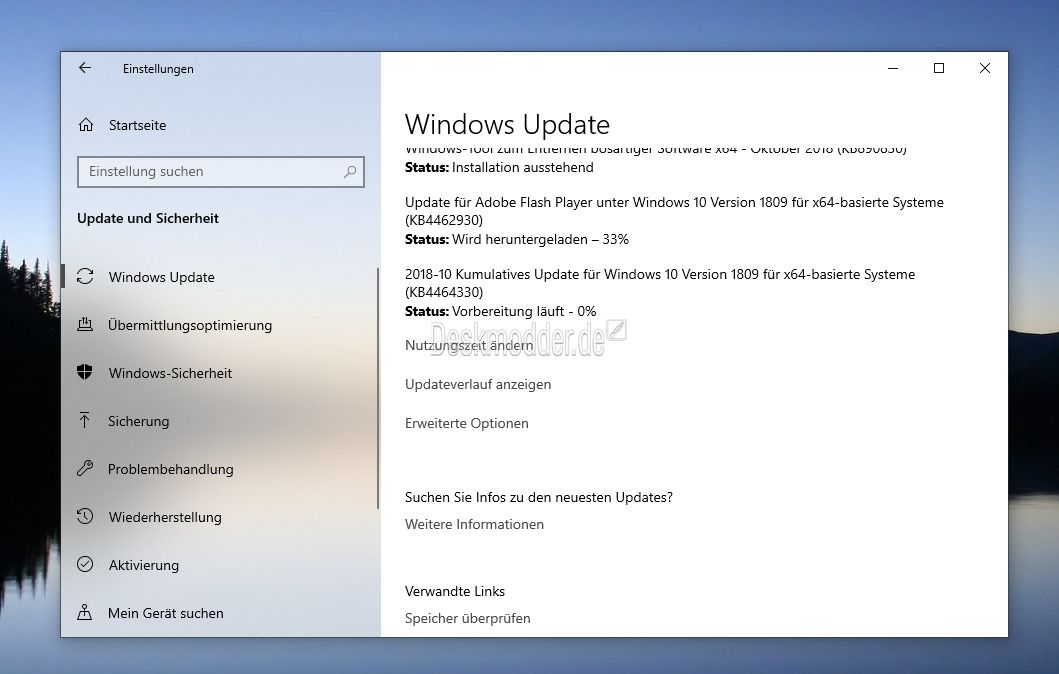The height and width of the screenshot is (674, 1059).
Task: Open Wiederherstellung section
Action: pyautogui.click(x=165, y=517)
